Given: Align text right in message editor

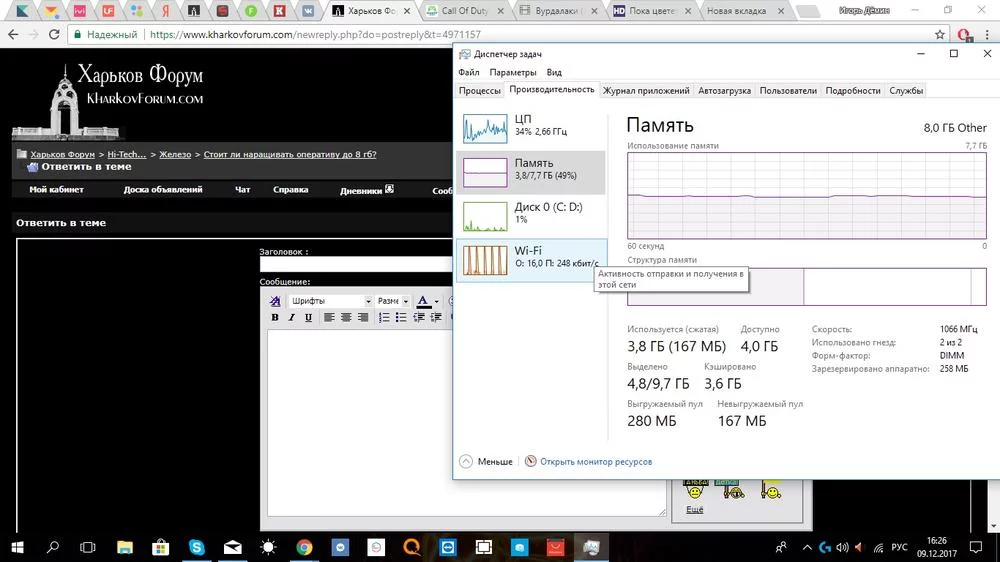Looking at the screenshot, I should pos(364,318).
